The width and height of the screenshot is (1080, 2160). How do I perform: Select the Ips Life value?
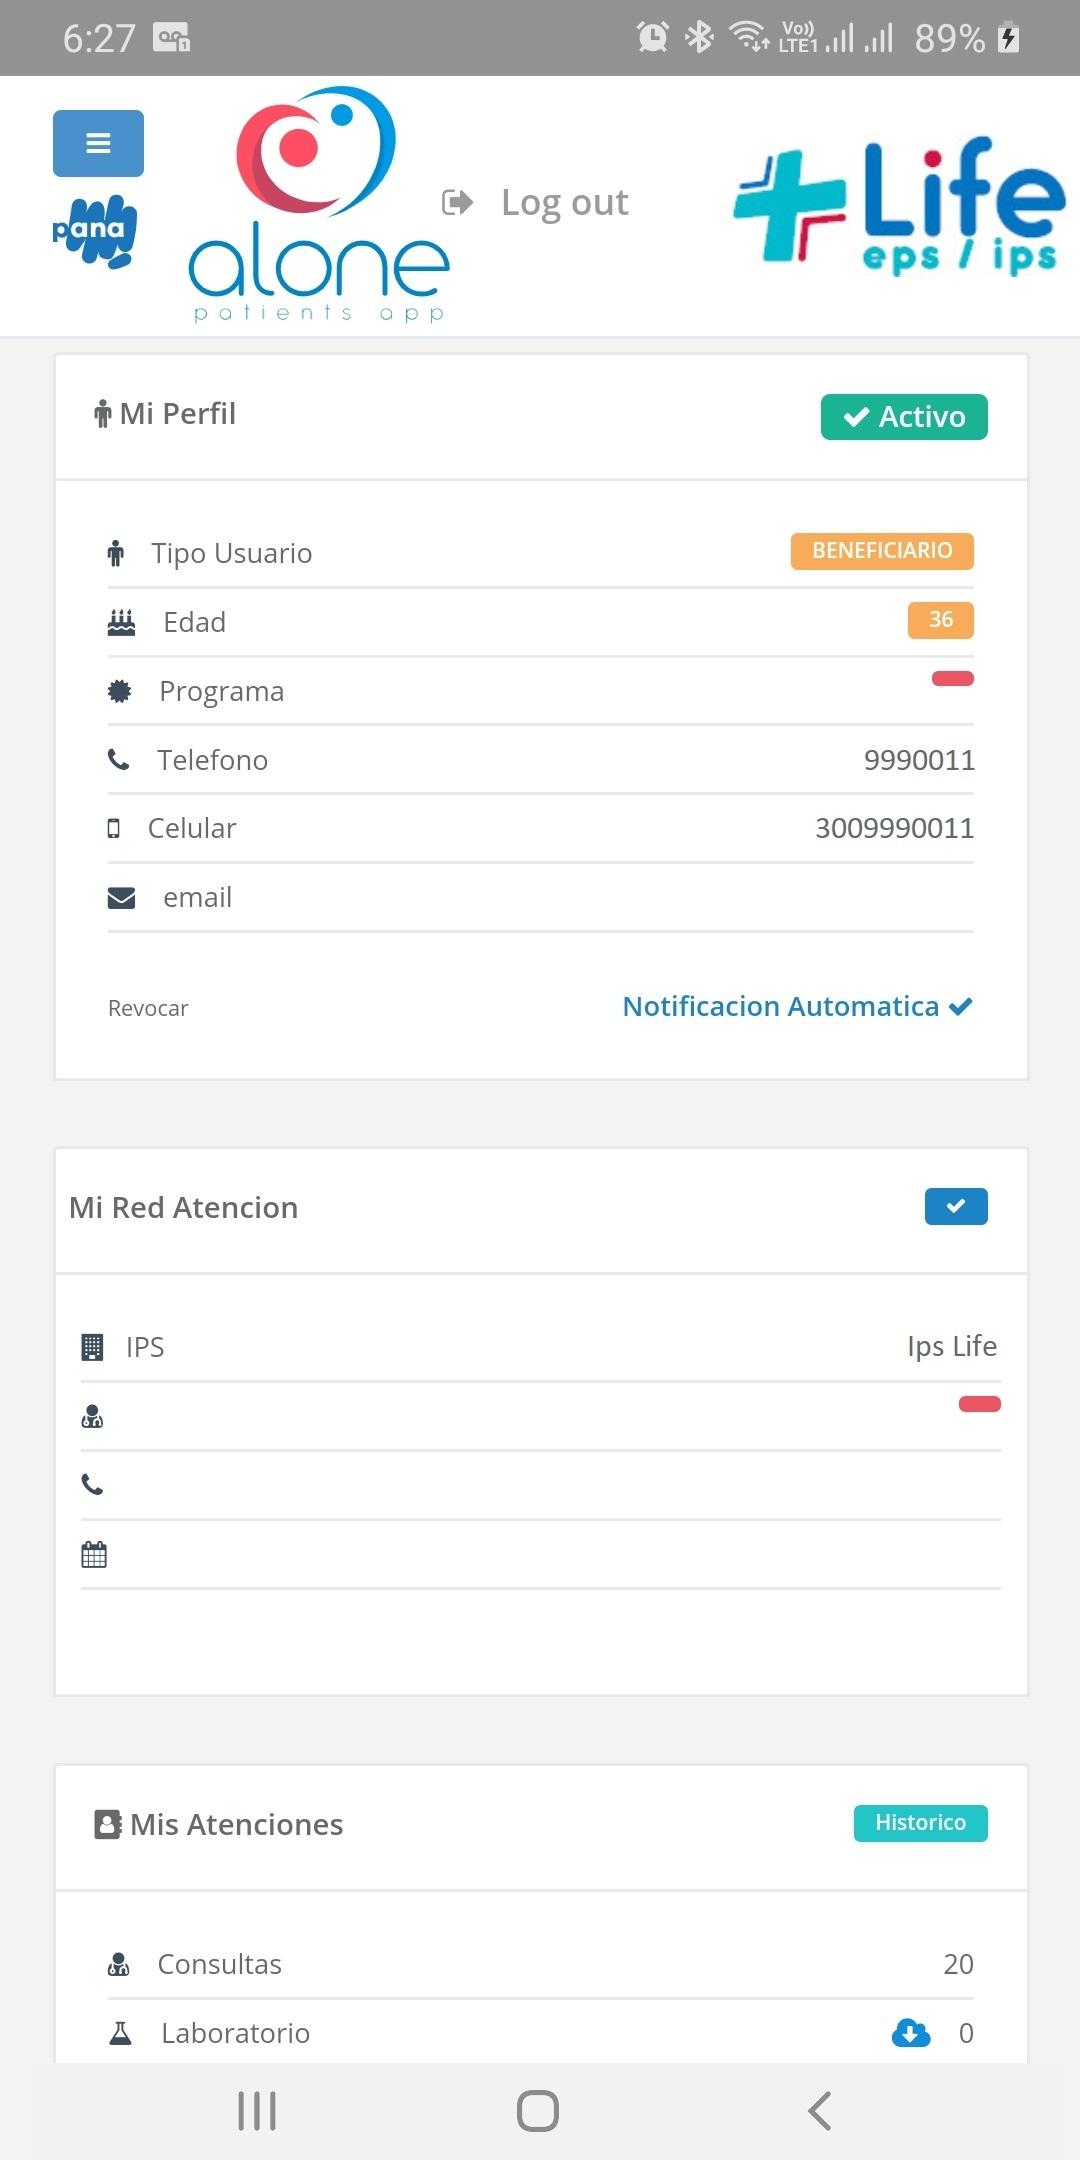(x=952, y=1346)
